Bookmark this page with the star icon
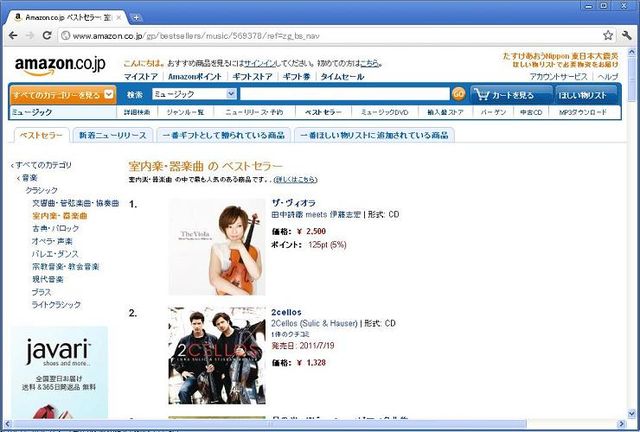The image size is (640, 432). (x=608, y=36)
